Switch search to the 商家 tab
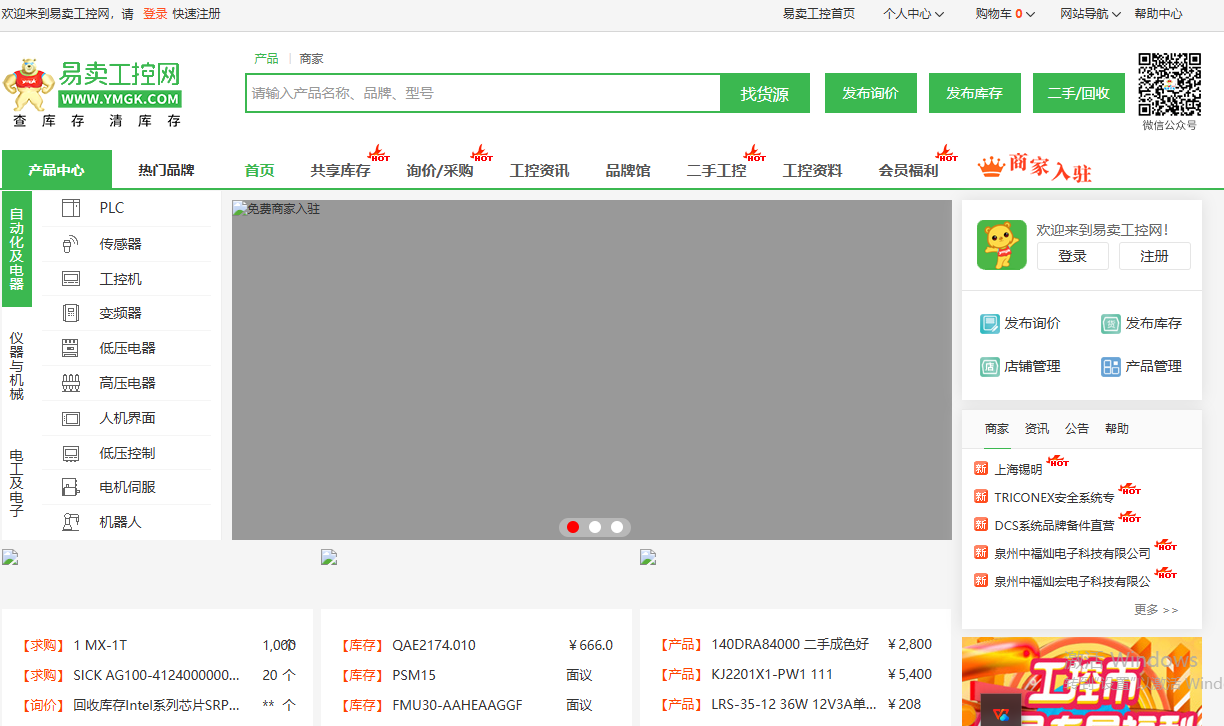1224x726 pixels. click(311, 58)
